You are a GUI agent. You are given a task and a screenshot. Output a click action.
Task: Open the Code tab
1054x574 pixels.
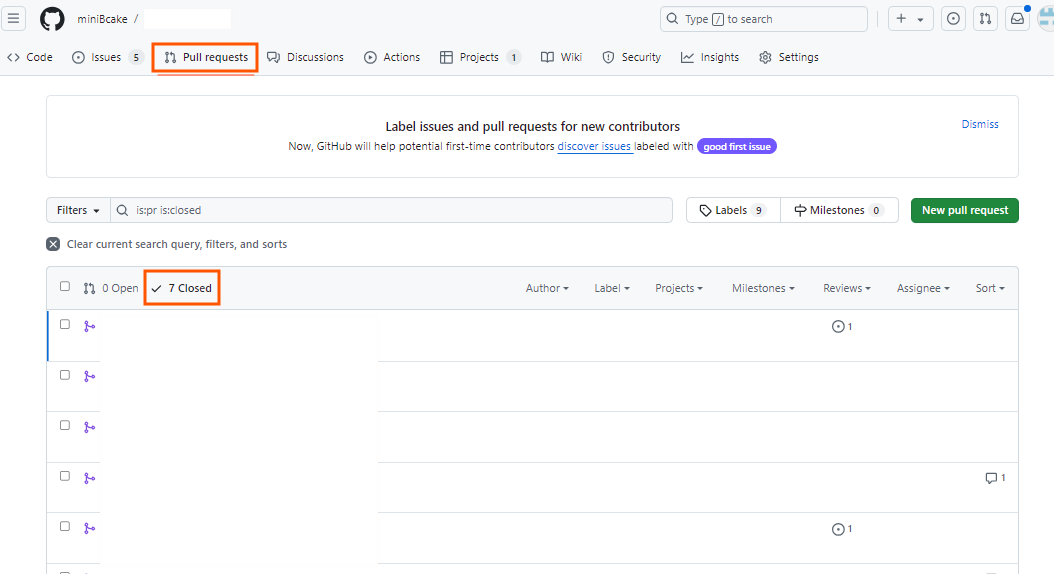(x=30, y=57)
